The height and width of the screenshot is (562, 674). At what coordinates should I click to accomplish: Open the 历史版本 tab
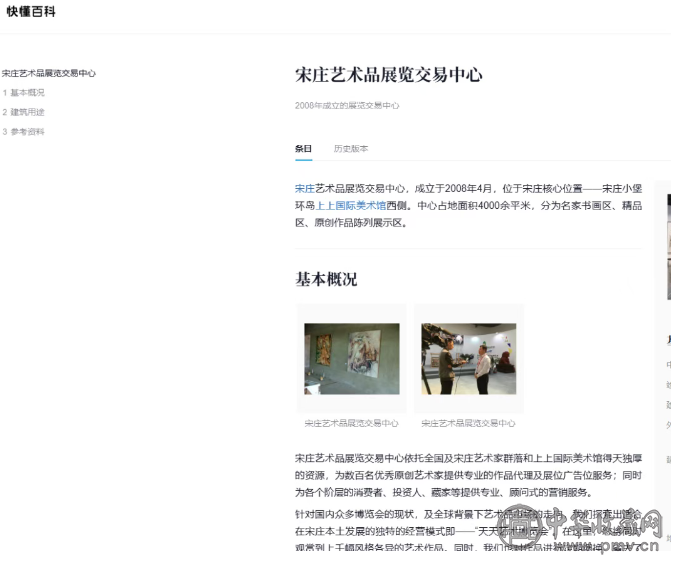point(351,149)
